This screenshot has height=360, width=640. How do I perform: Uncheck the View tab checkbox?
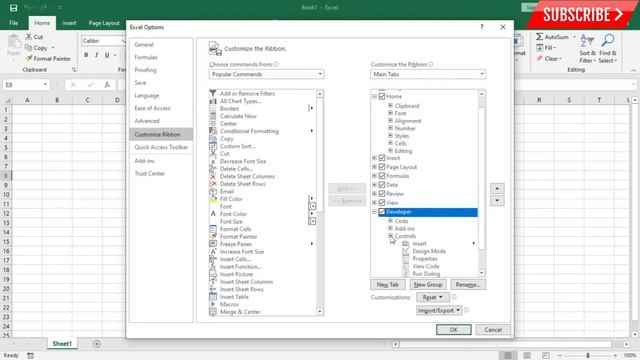(x=382, y=203)
